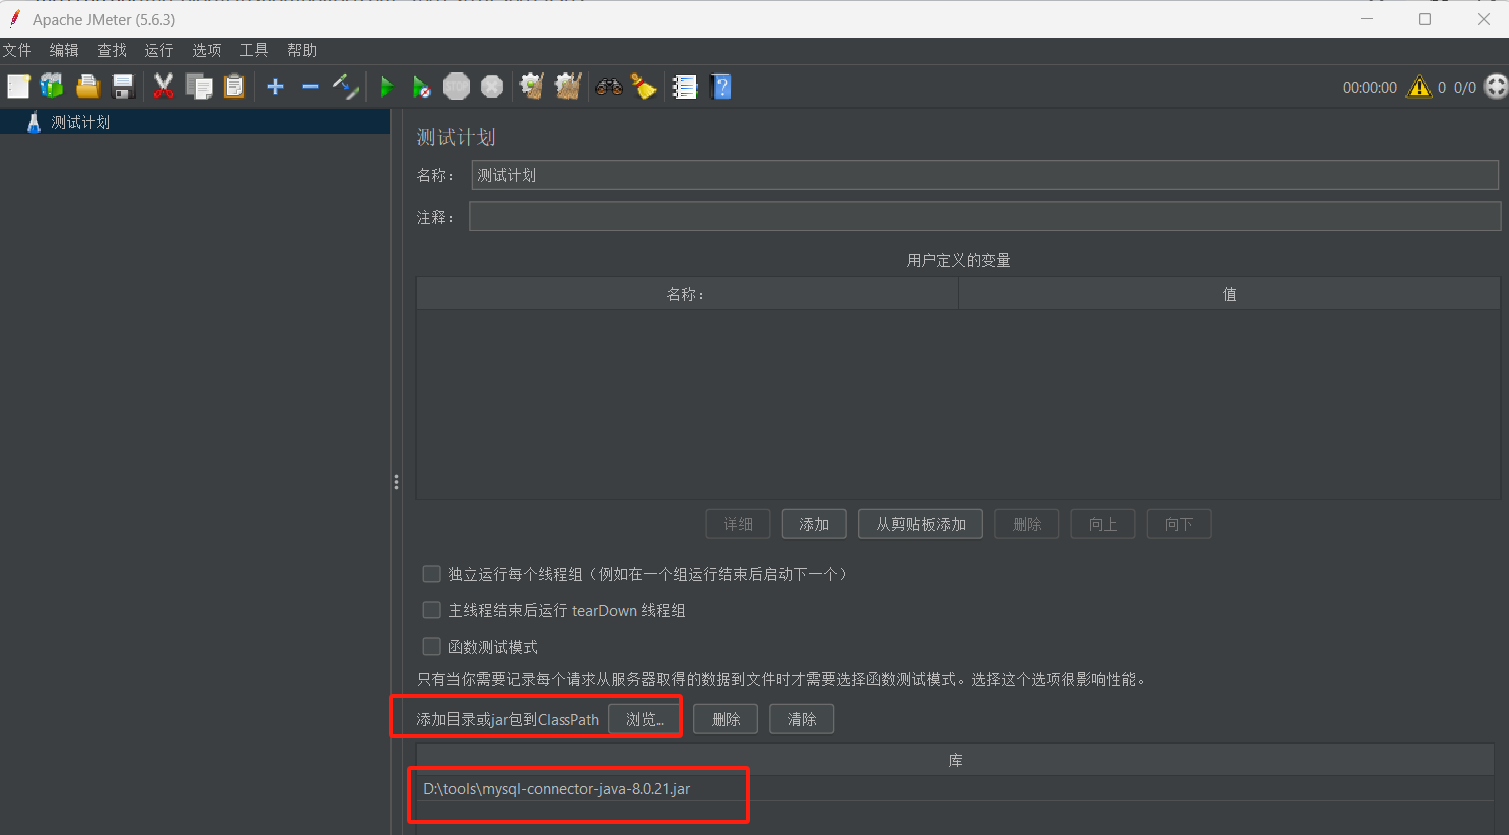Enable 独立运行每个线程组 checkbox
1509x835 pixels.
pyautogui.click(x=432, y=574)
